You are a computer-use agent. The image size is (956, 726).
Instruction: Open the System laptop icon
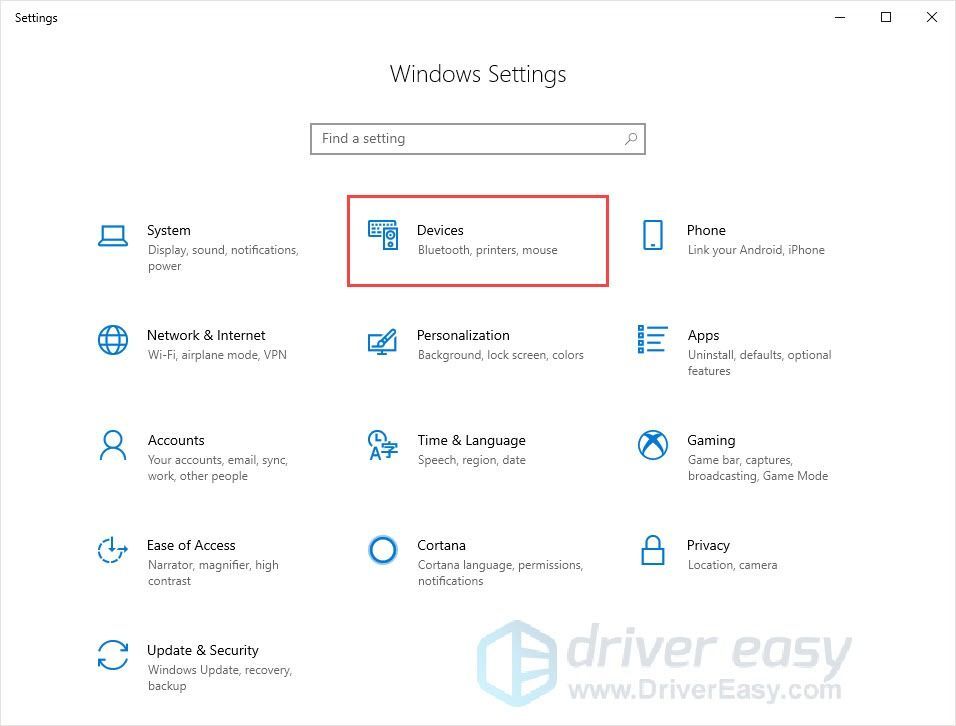(x=113, y=236)
